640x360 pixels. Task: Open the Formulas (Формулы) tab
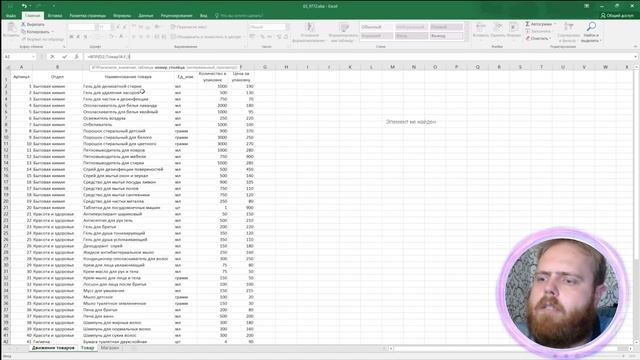coord(122,16)
